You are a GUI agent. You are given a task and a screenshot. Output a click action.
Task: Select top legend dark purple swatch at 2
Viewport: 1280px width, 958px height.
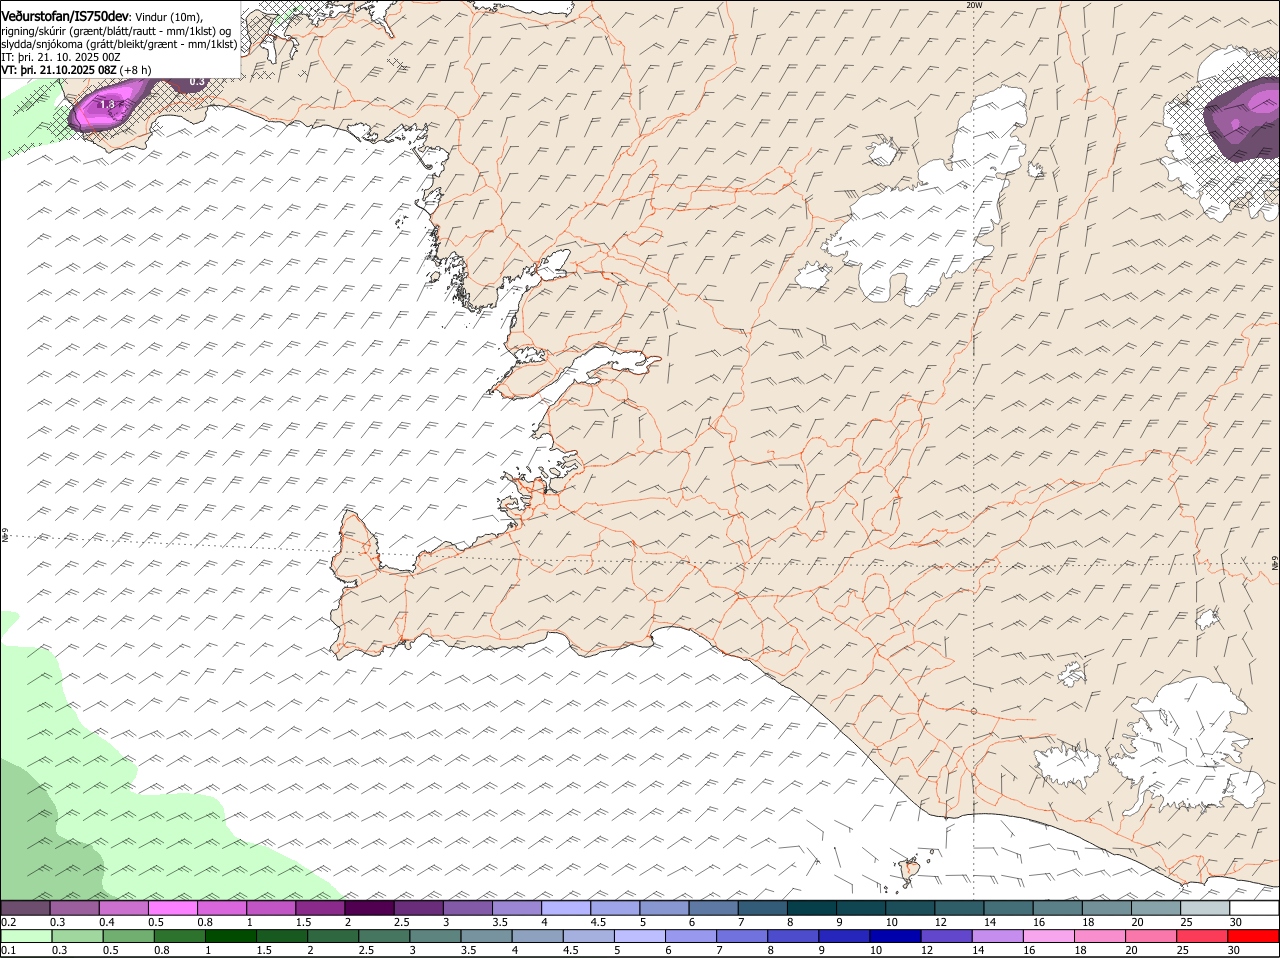[x=370, y=908]
